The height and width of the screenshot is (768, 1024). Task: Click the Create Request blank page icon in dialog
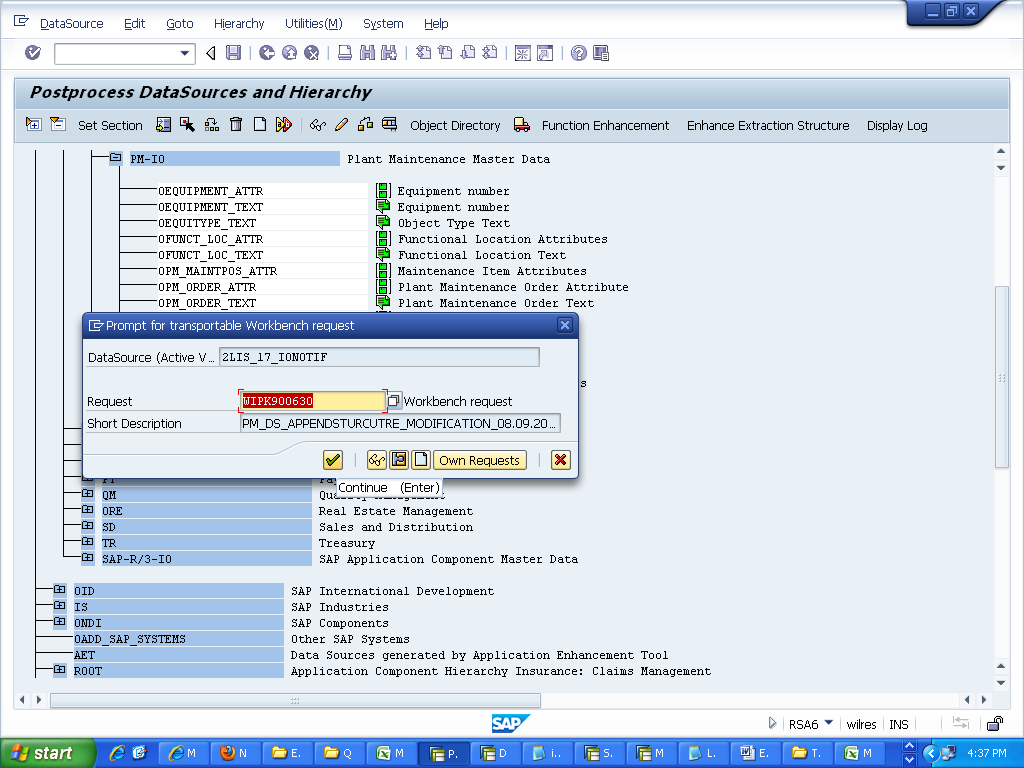pos(421,460)
